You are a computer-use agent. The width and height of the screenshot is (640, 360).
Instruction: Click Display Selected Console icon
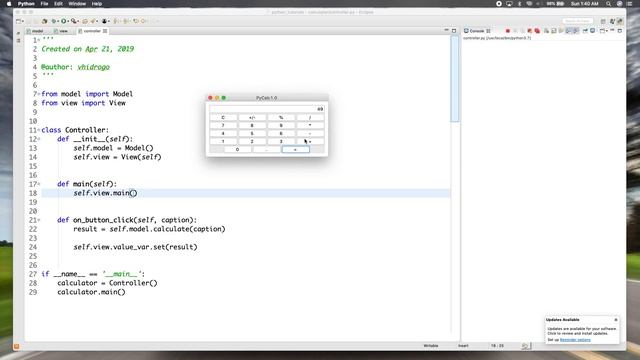592,31
